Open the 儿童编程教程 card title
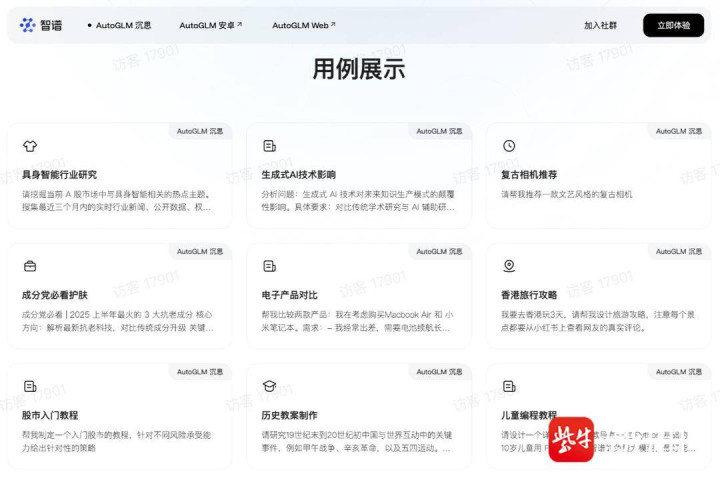Viewport: 720px width, 480px height. pyautogui.click(x=529, y=415)
